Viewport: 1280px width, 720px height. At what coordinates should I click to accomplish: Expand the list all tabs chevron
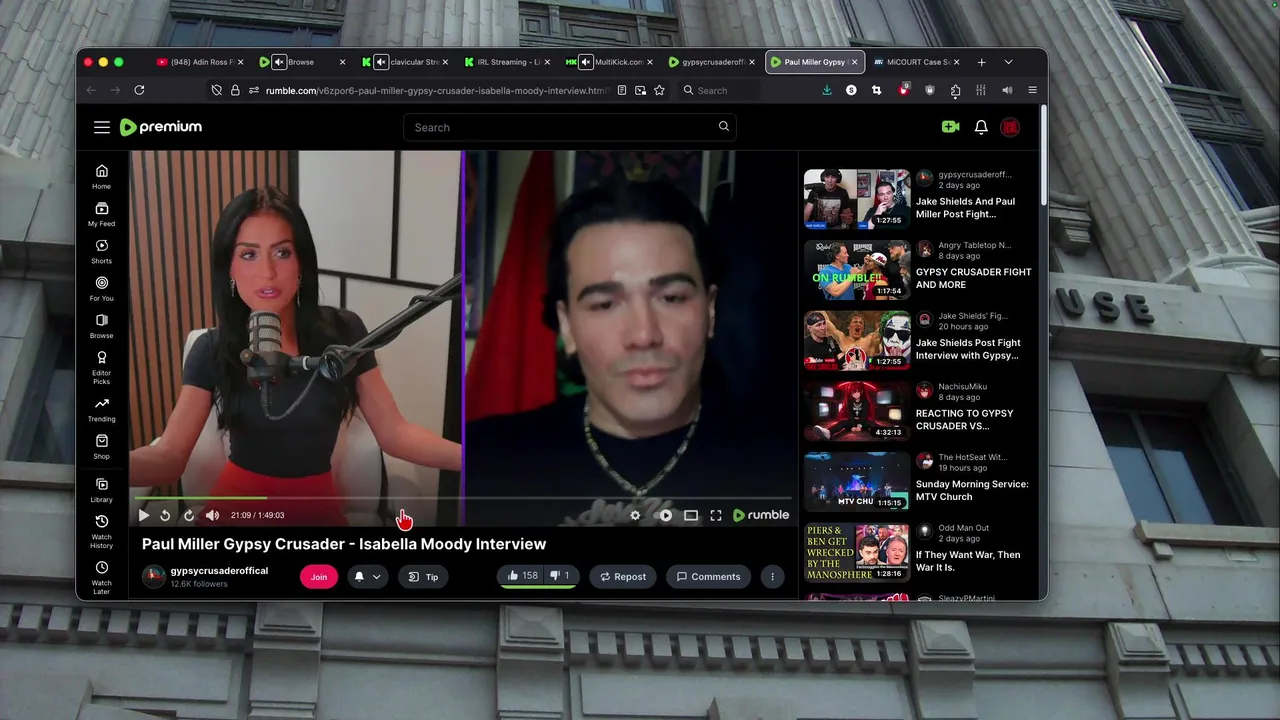tap(1008, 62)
